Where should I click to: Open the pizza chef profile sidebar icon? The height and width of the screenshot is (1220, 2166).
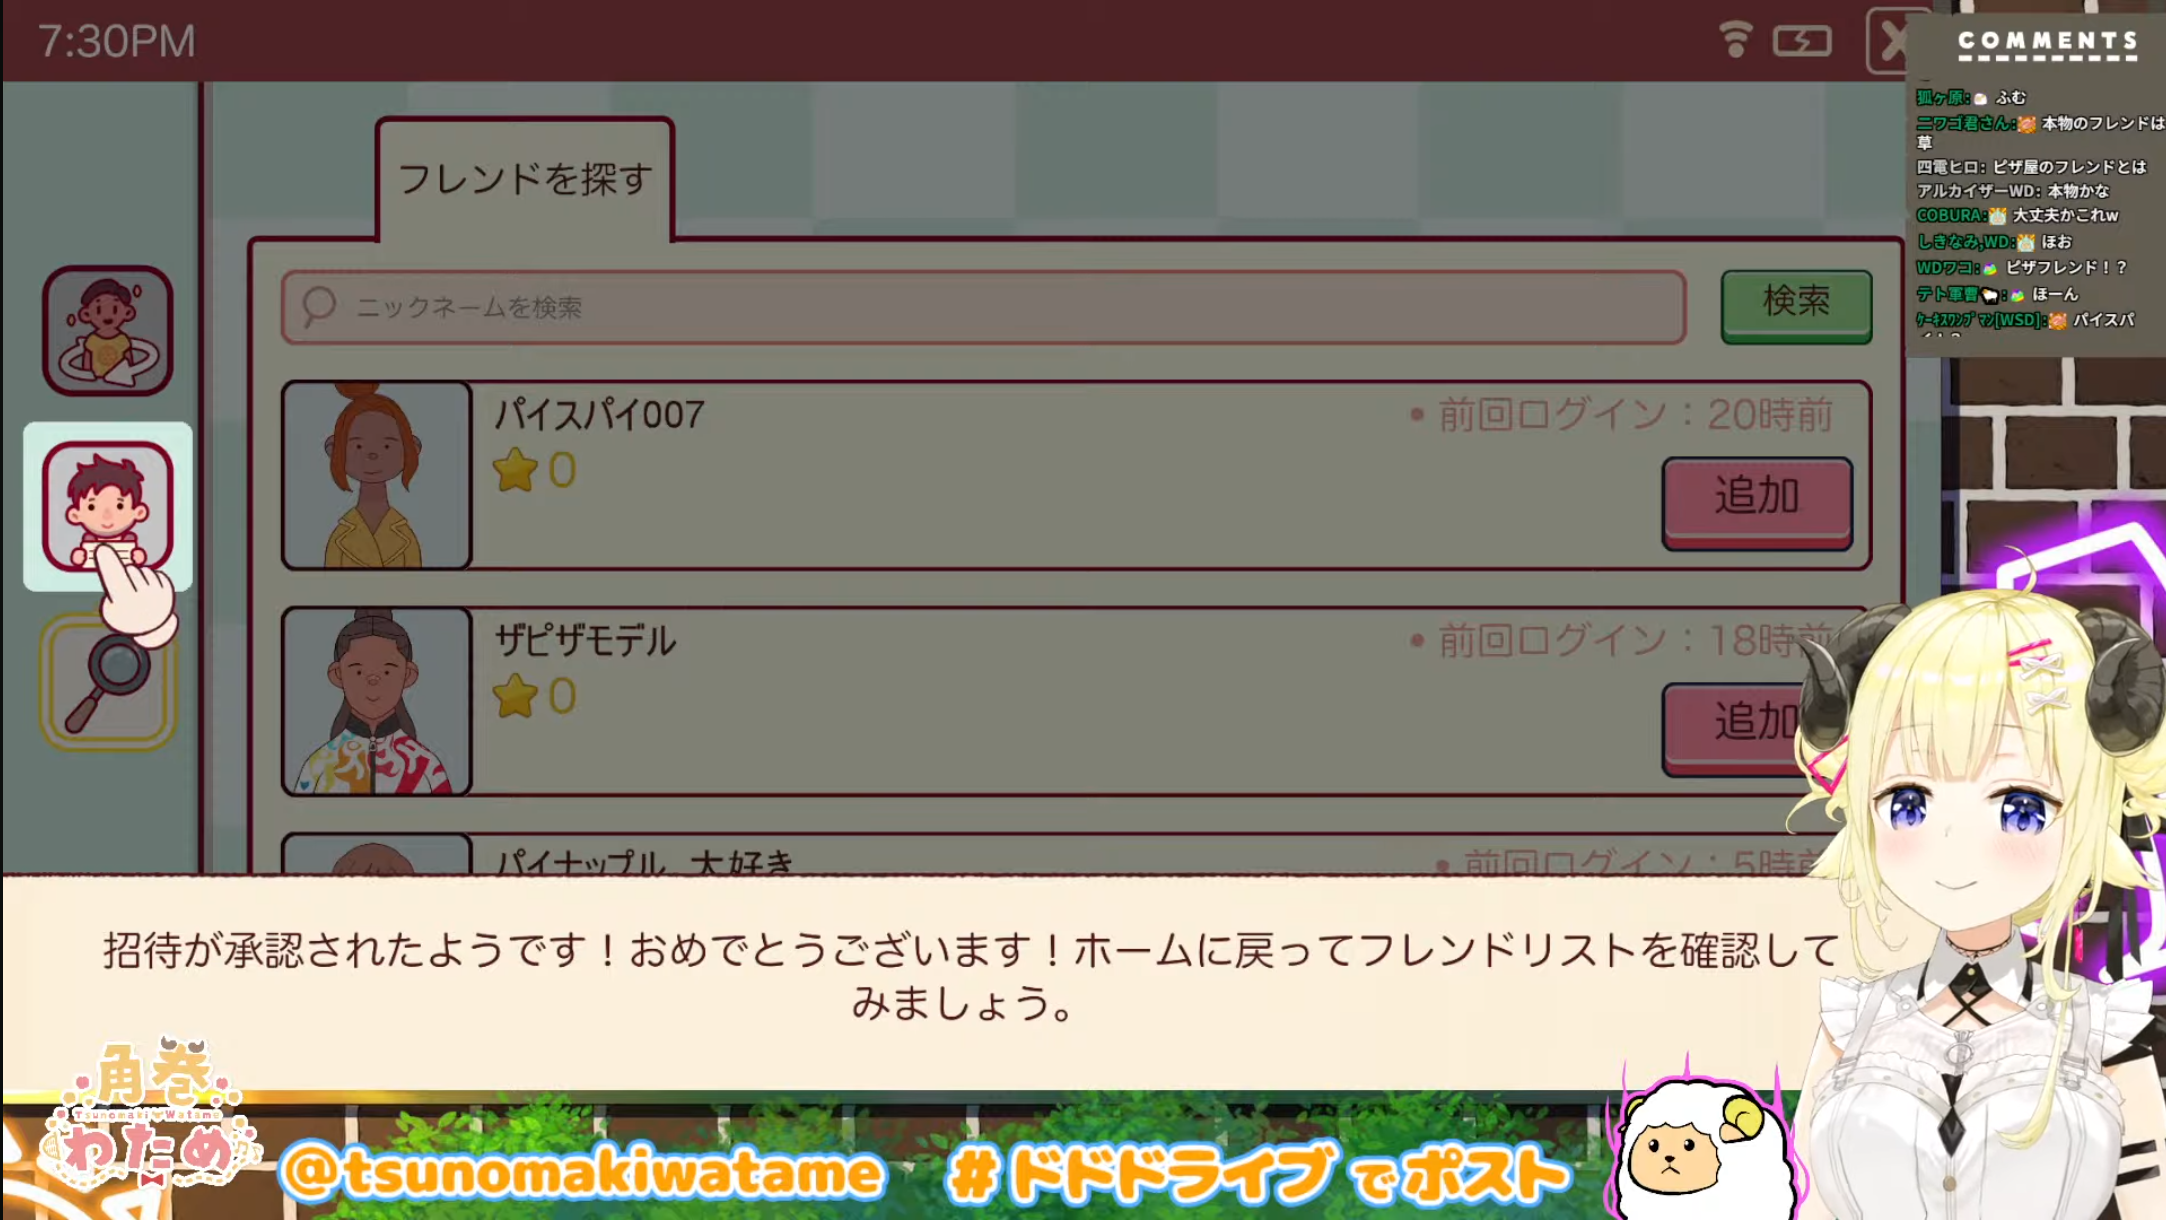click(x=107, y=331)
